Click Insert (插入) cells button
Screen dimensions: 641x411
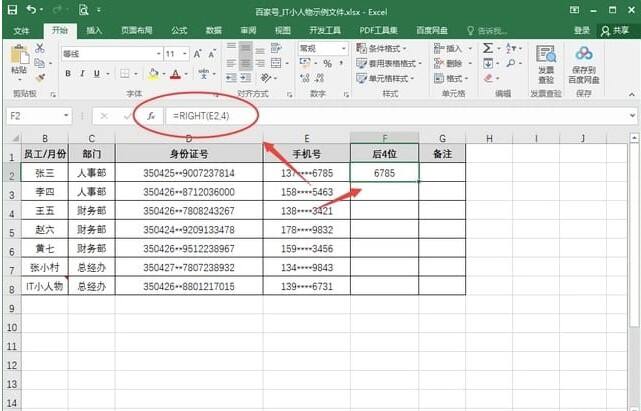pyautogui.click(x=453, y=49)
